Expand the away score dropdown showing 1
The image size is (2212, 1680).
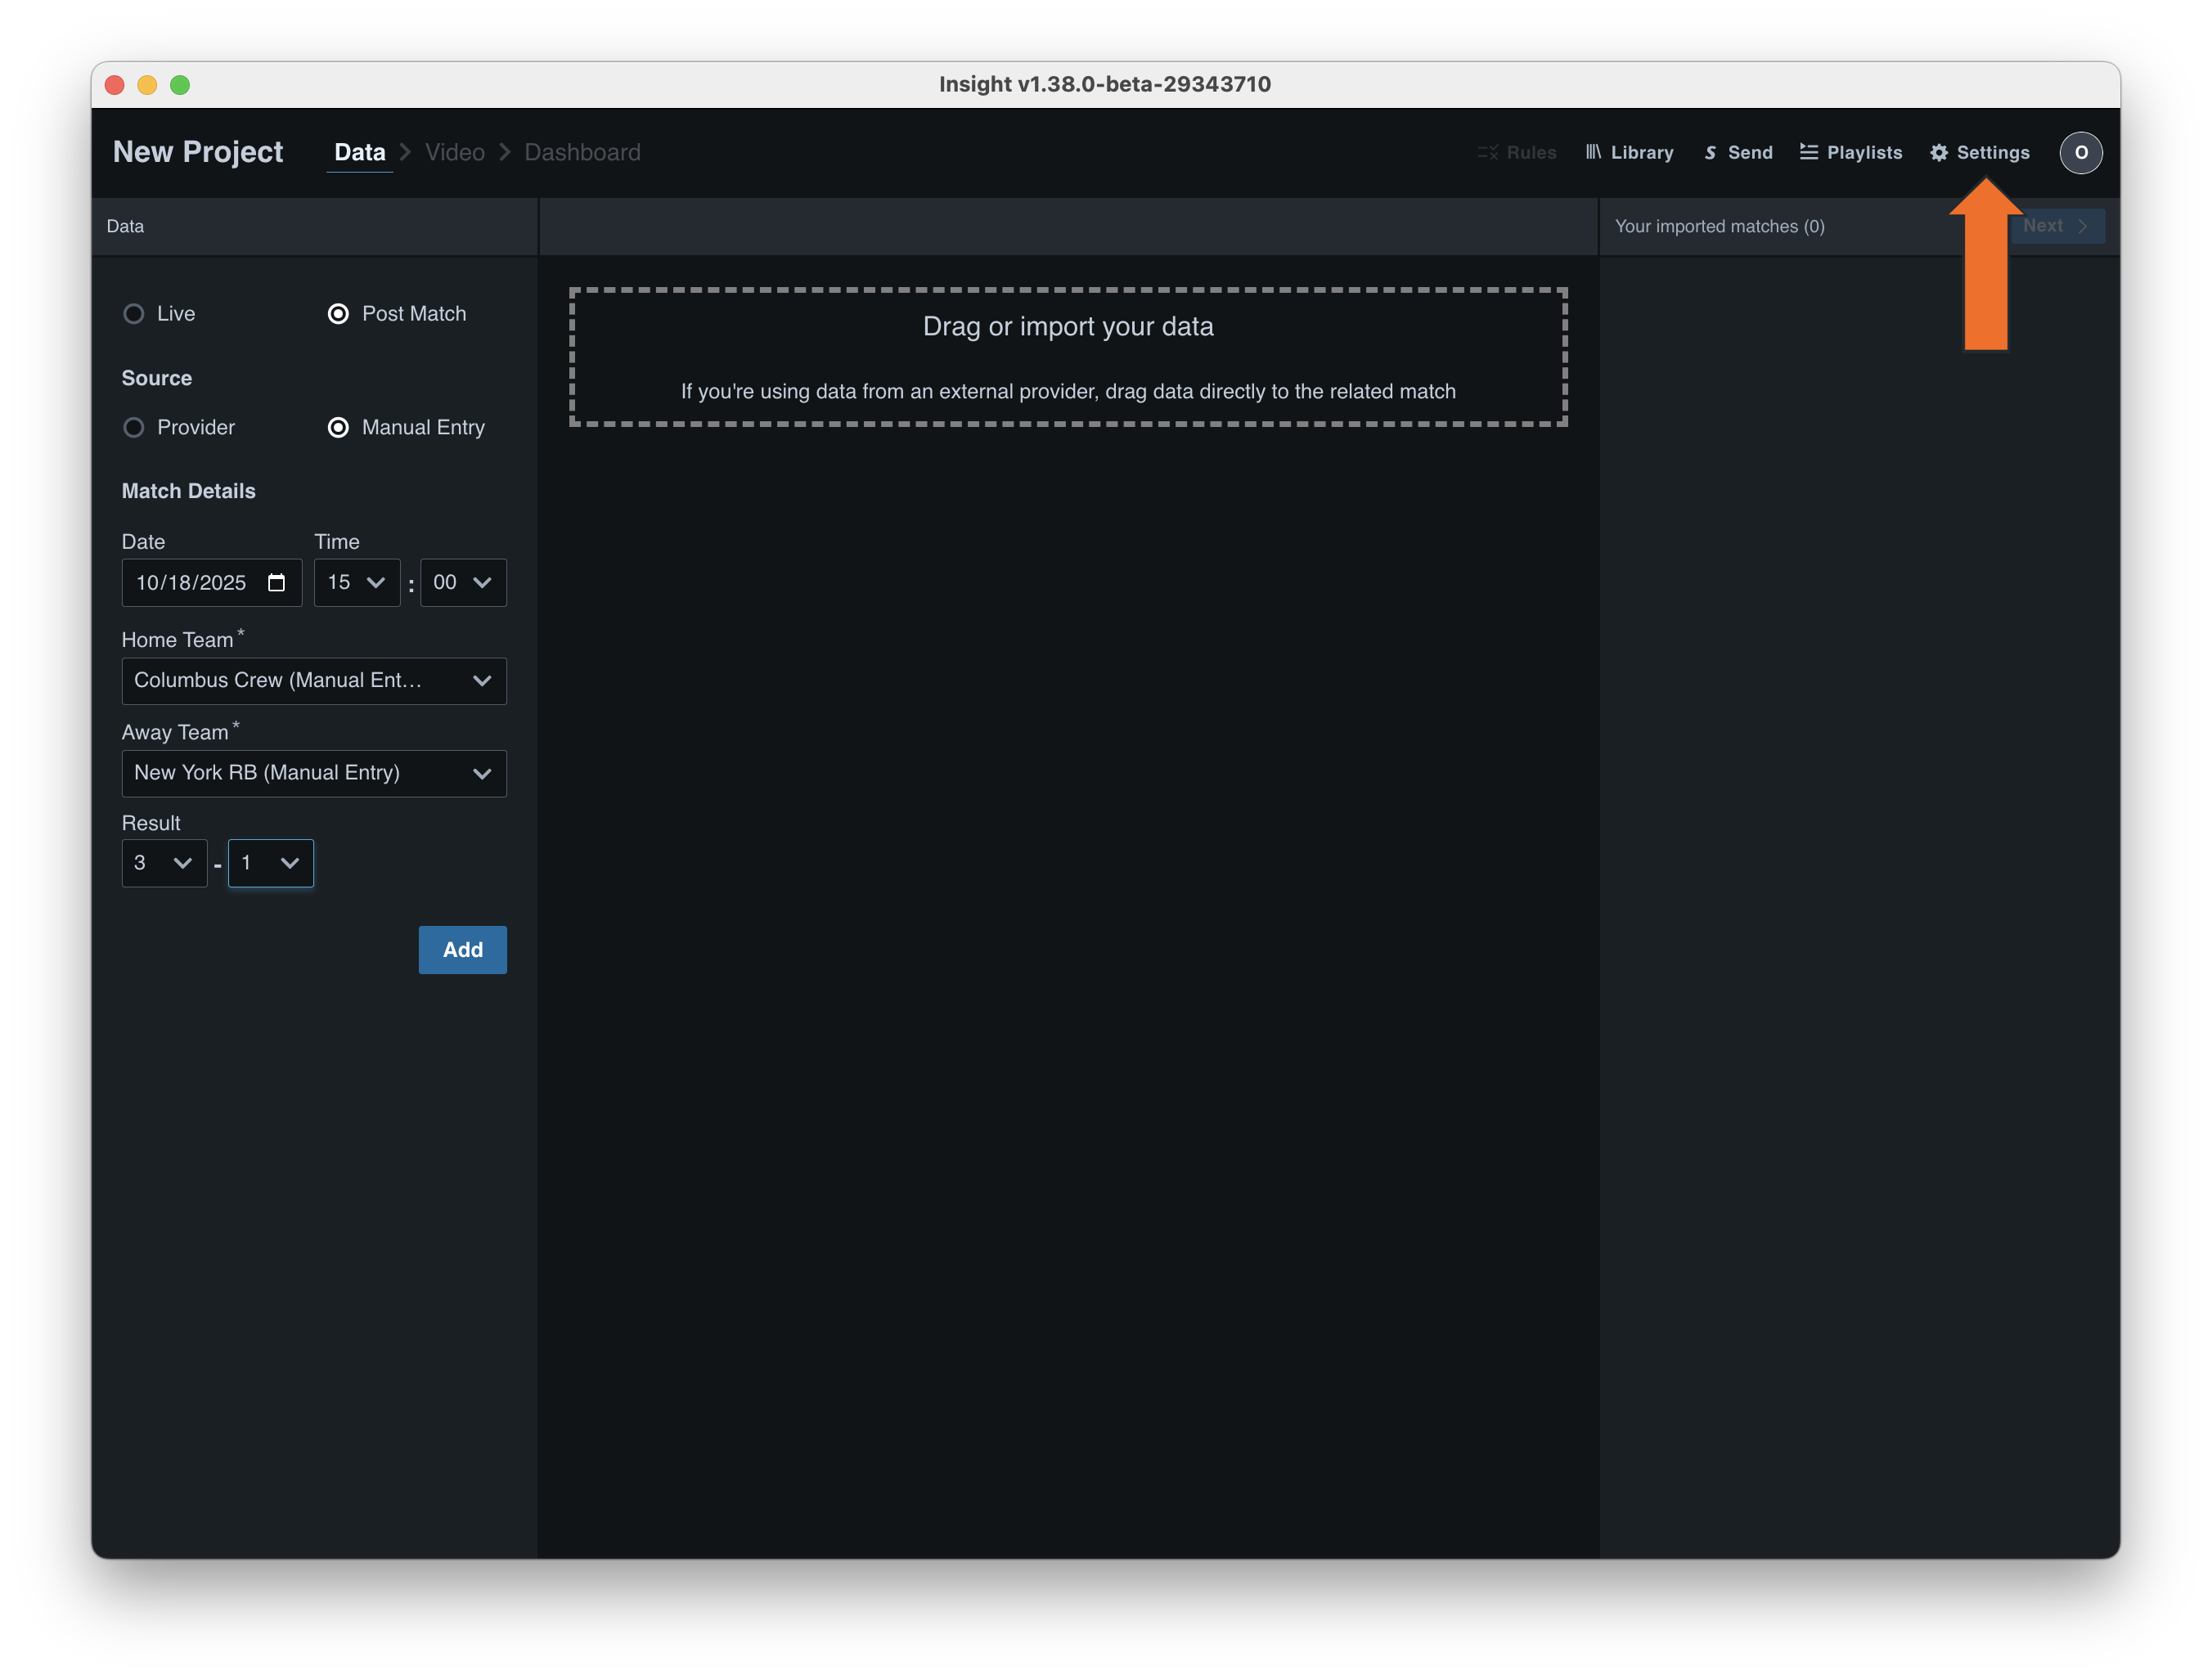(x=271, y=863)
